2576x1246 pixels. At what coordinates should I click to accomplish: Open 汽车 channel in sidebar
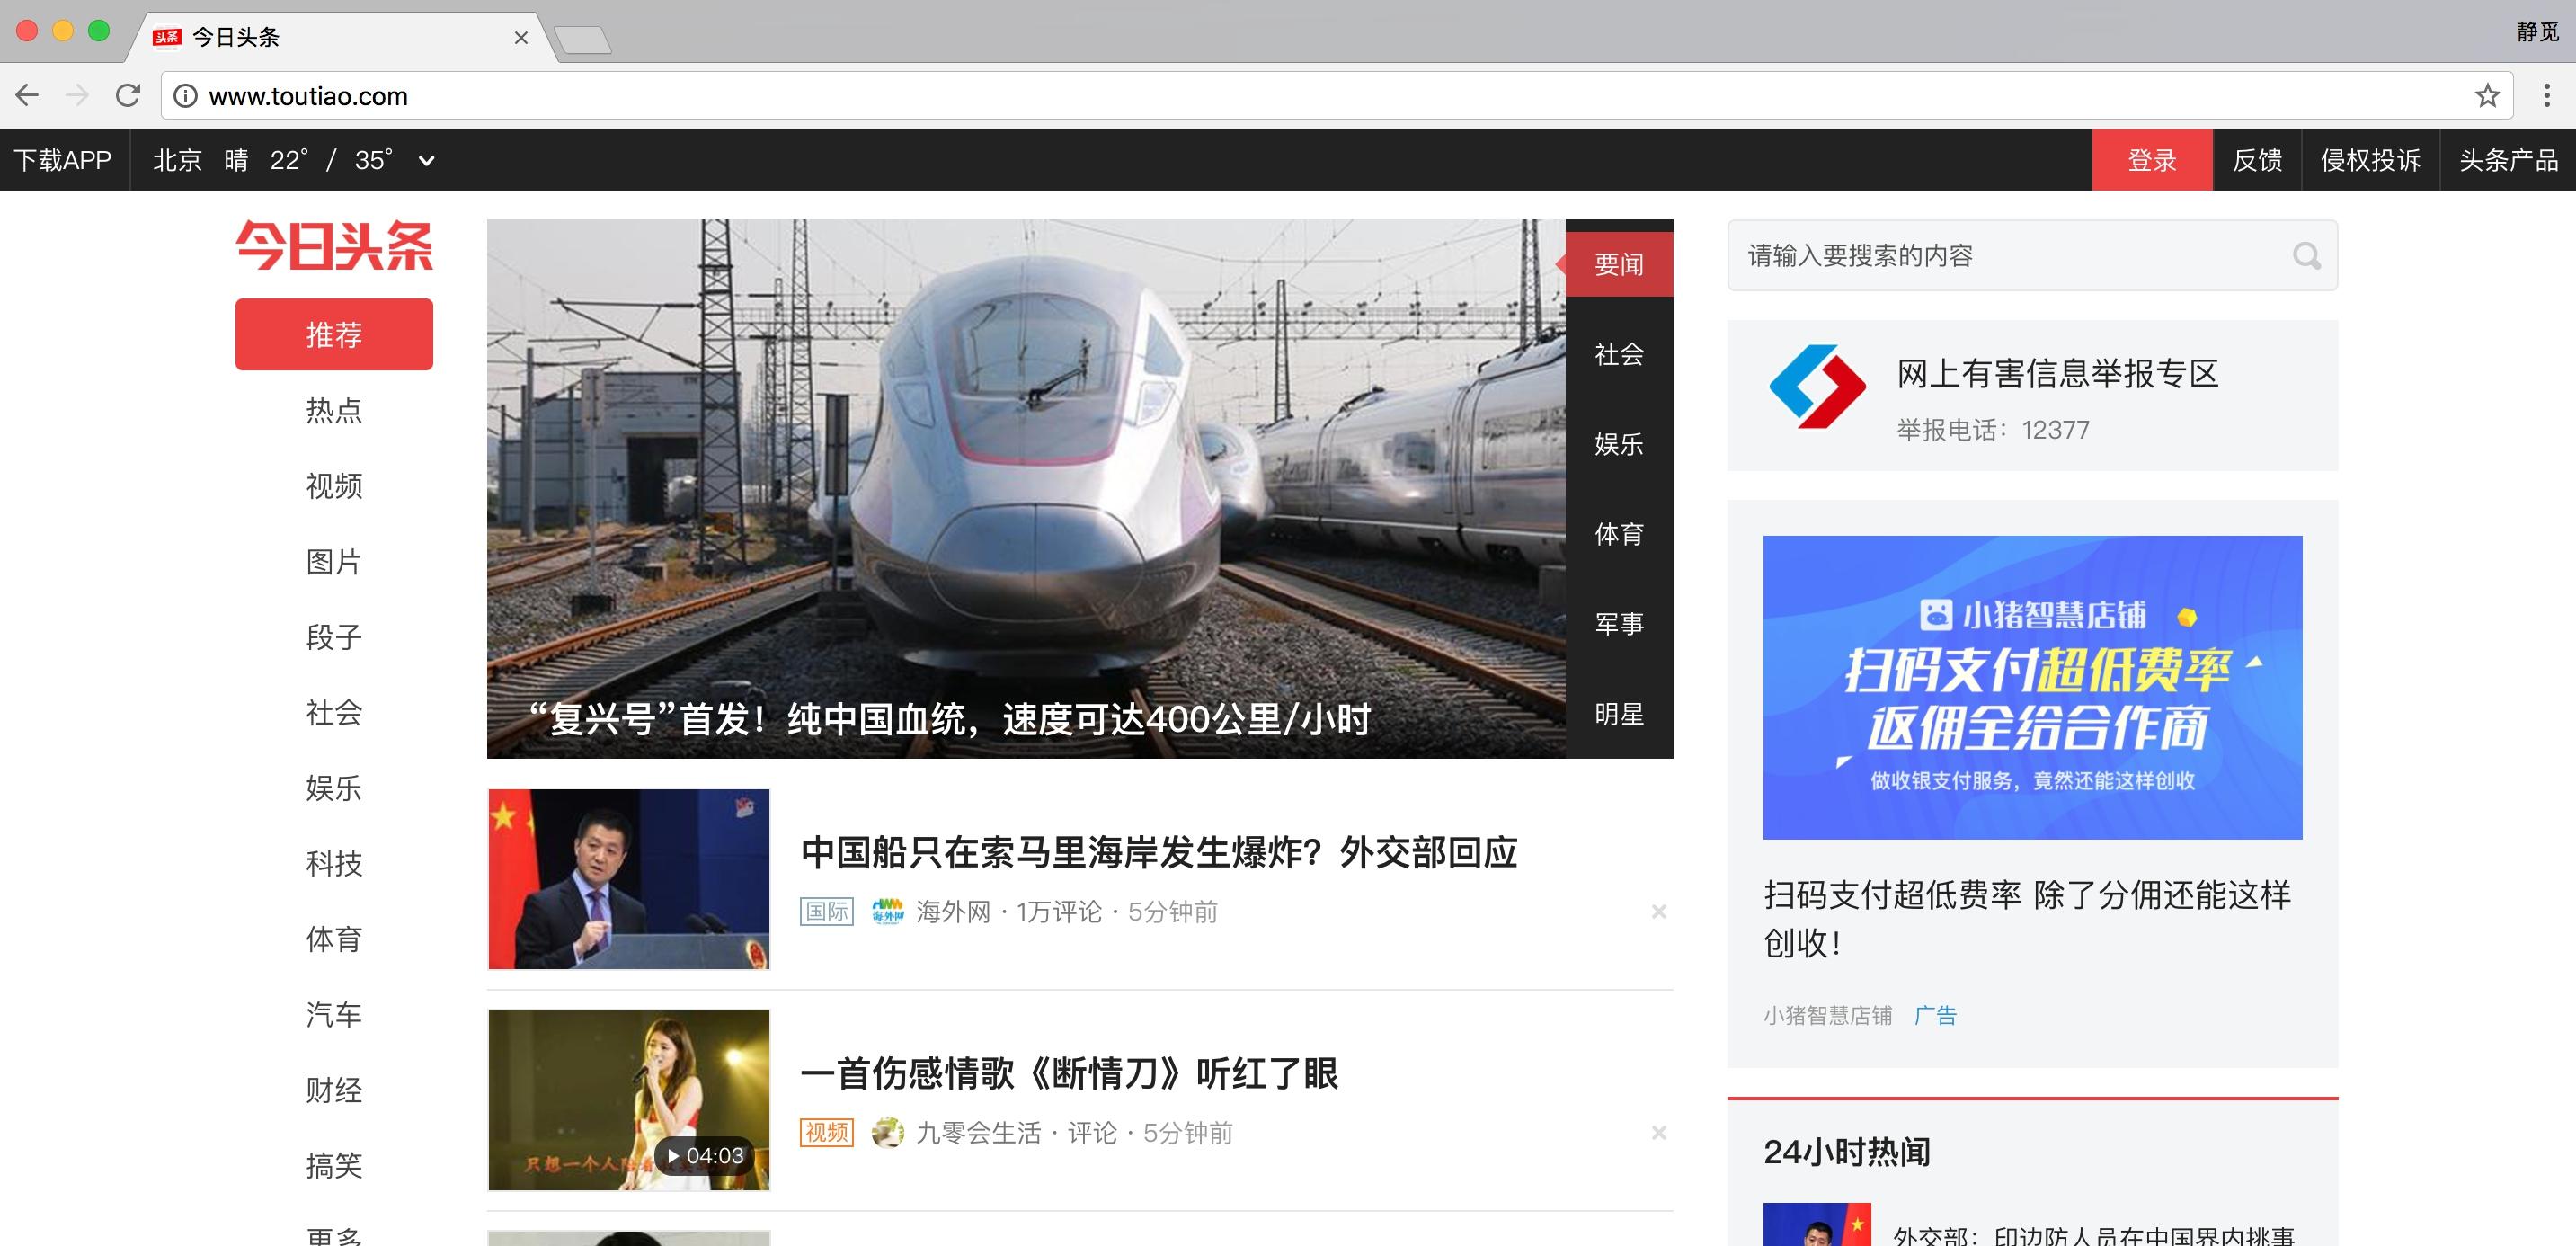pyautogui.click(x=334, y=1014)
